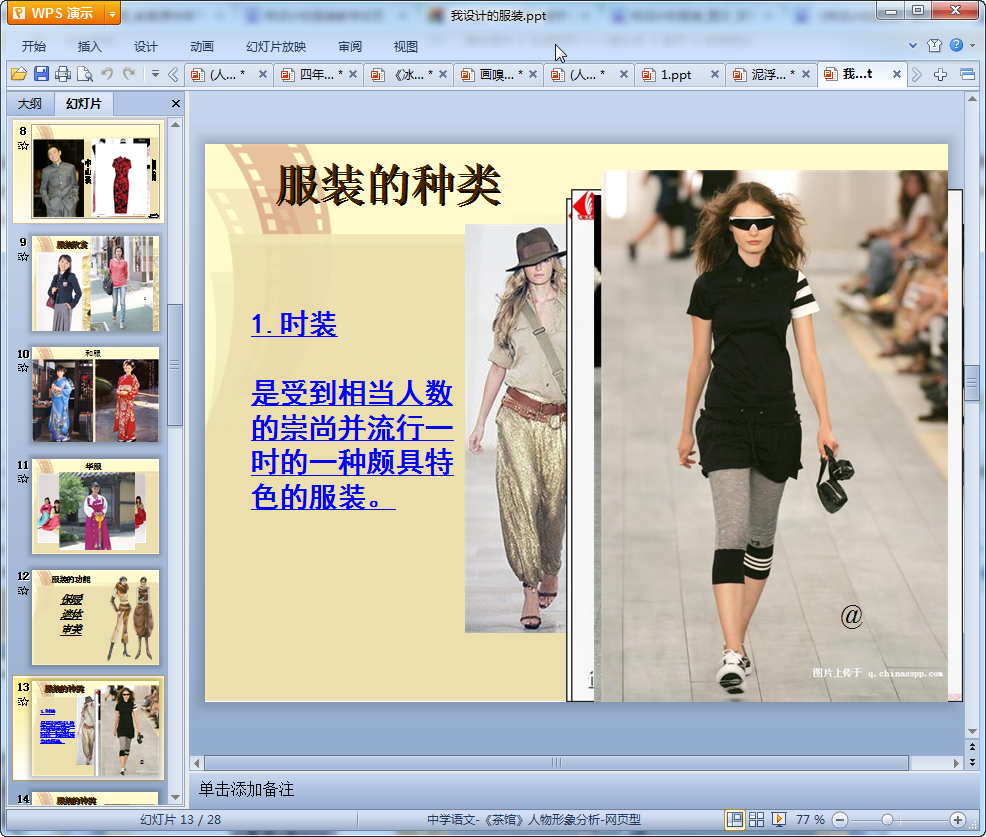Add a new document tab with plus icon
The height and width of the screenshot is (837, 986).
coord(941,75)
